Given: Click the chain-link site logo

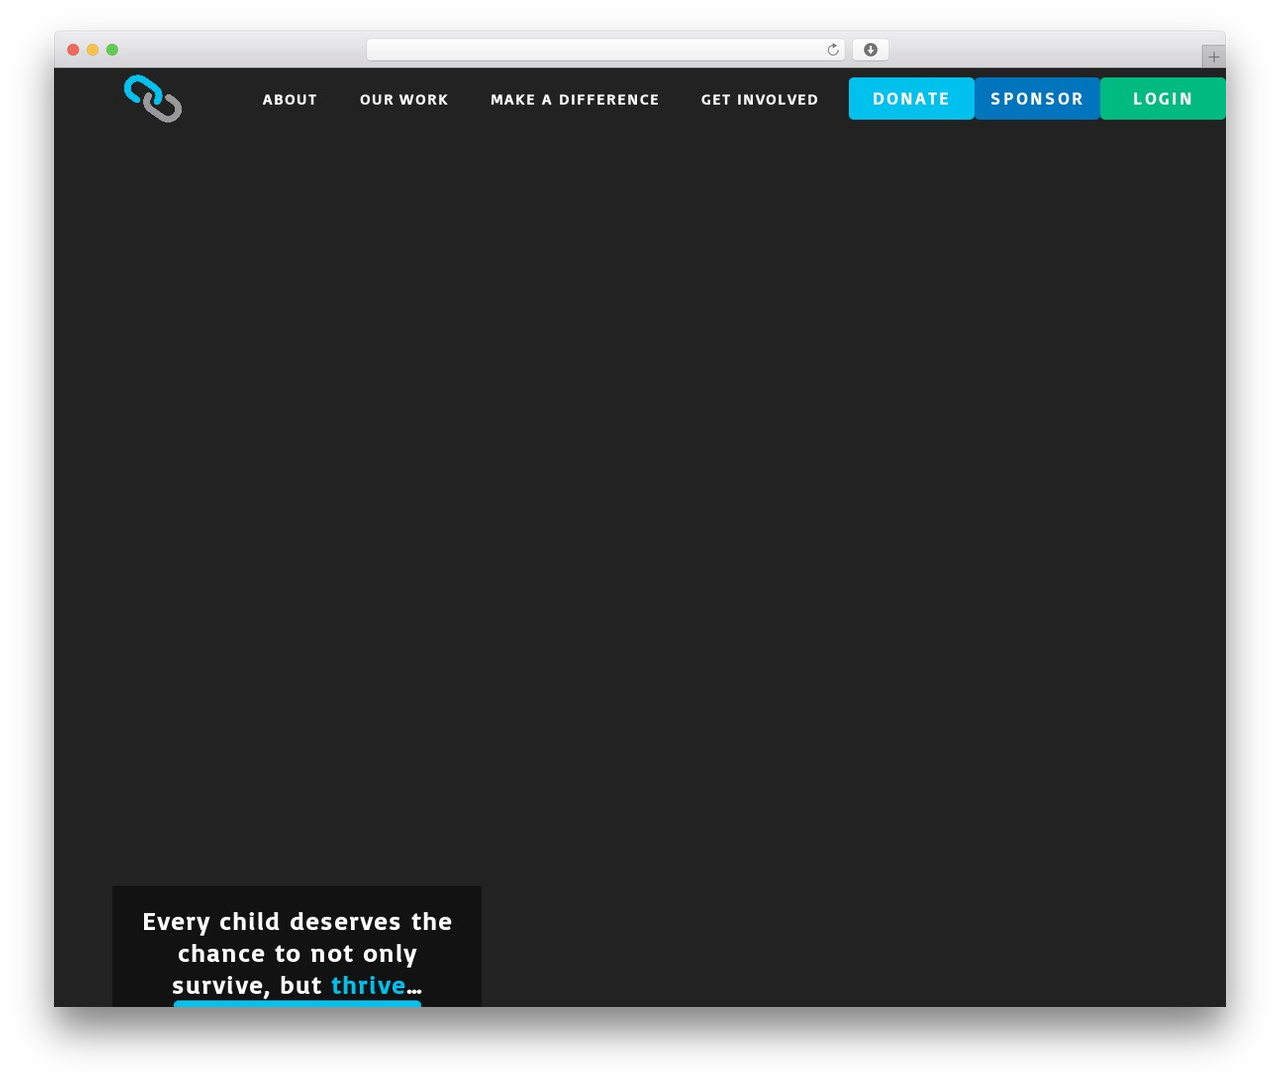Looking at the screenshot, I should [153, 98].
